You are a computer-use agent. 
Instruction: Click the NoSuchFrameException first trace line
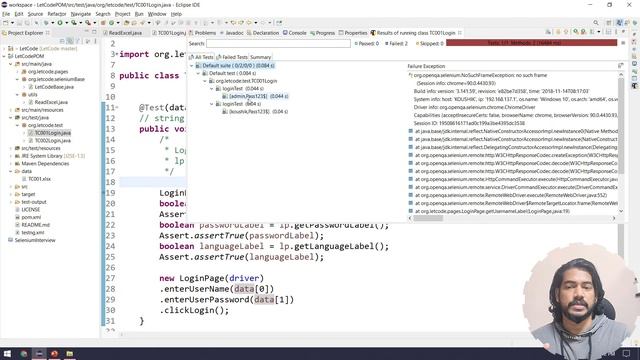click(480, 75)
